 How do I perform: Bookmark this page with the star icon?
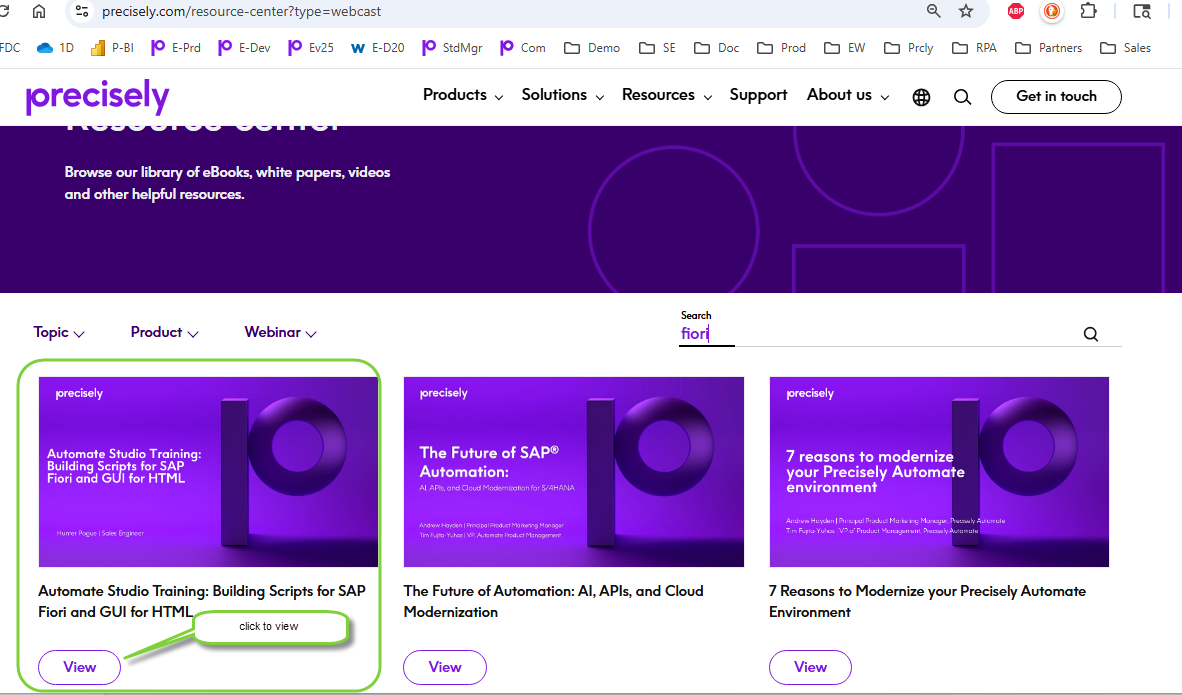tap(966, 11)
